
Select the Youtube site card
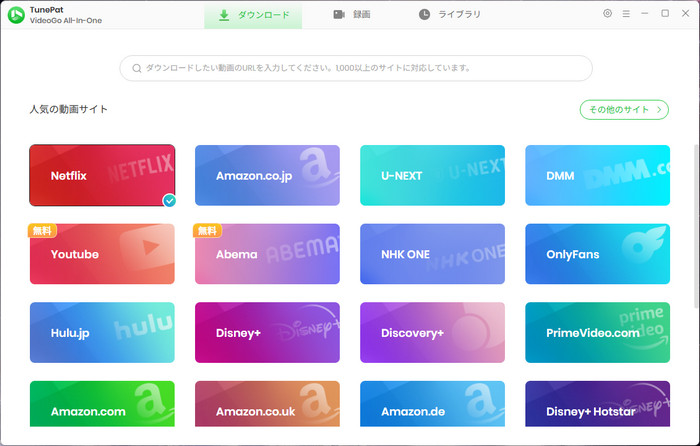coord(102,254)
